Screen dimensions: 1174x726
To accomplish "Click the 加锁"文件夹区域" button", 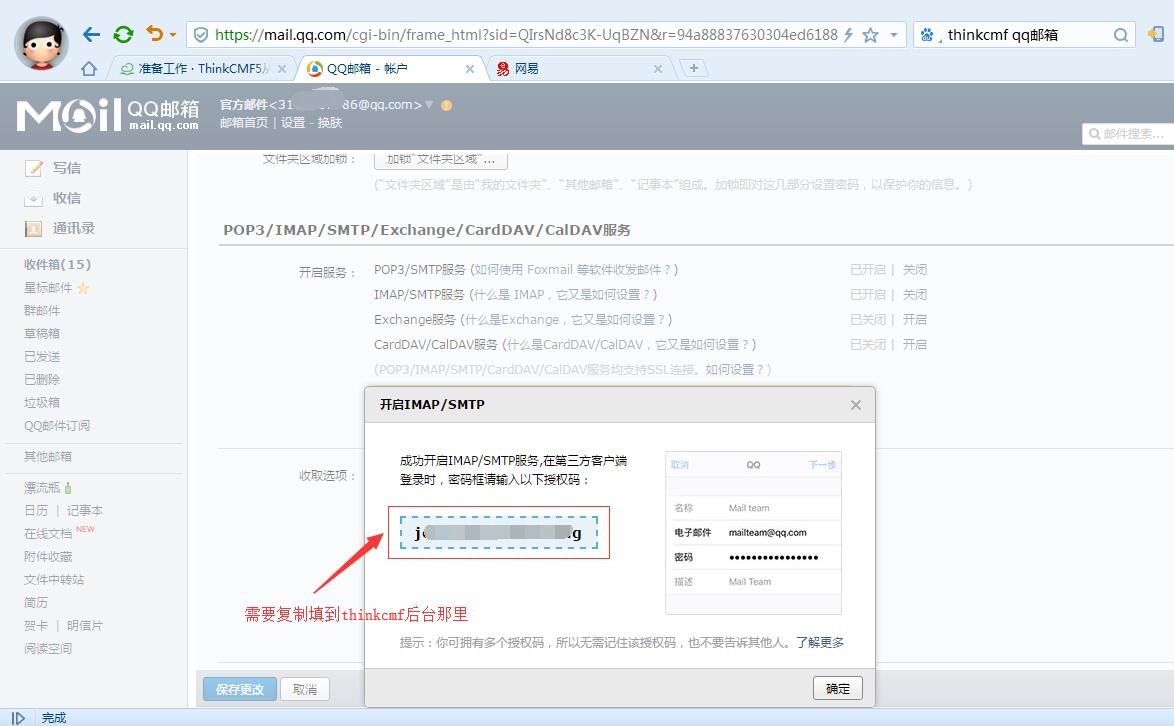I will [441, 159].
